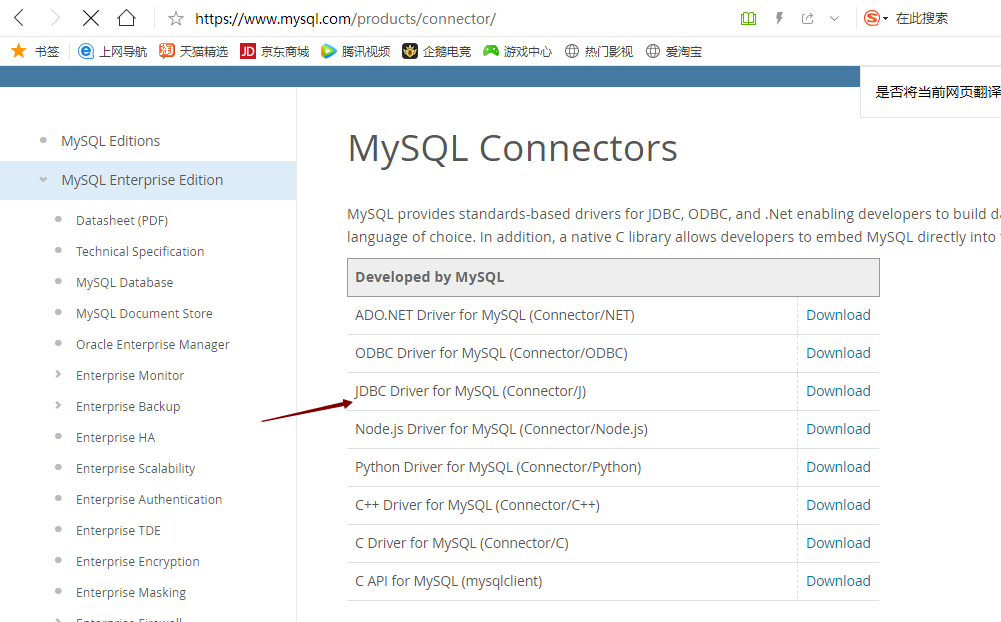The image size is (1001, 622).
Task: Collapse MySQL Enterprise Edition arrow
Action: pos(43,179)
